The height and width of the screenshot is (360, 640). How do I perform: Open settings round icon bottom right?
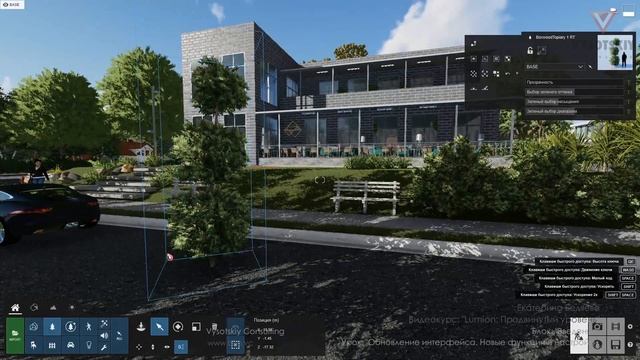tap(631, 327)
